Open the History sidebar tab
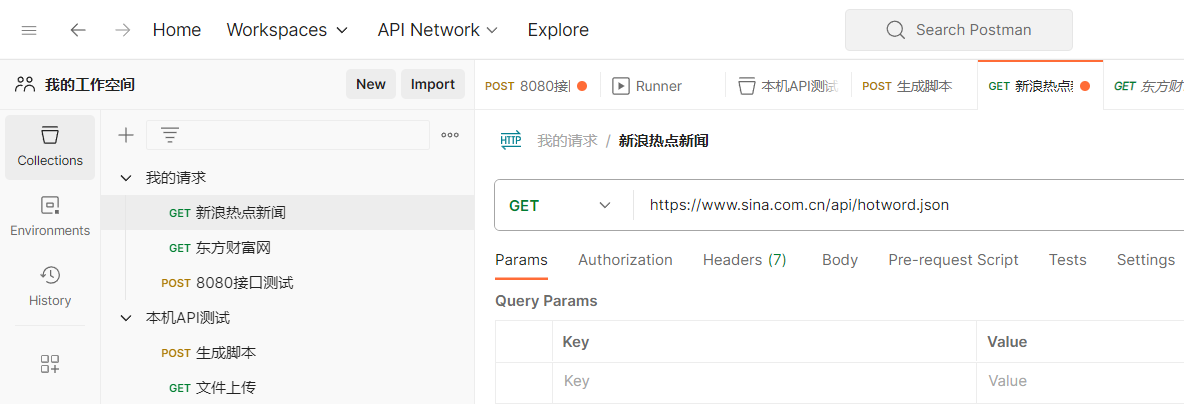The height and width of the screenshot is (404, 1184). coord(50,286)
